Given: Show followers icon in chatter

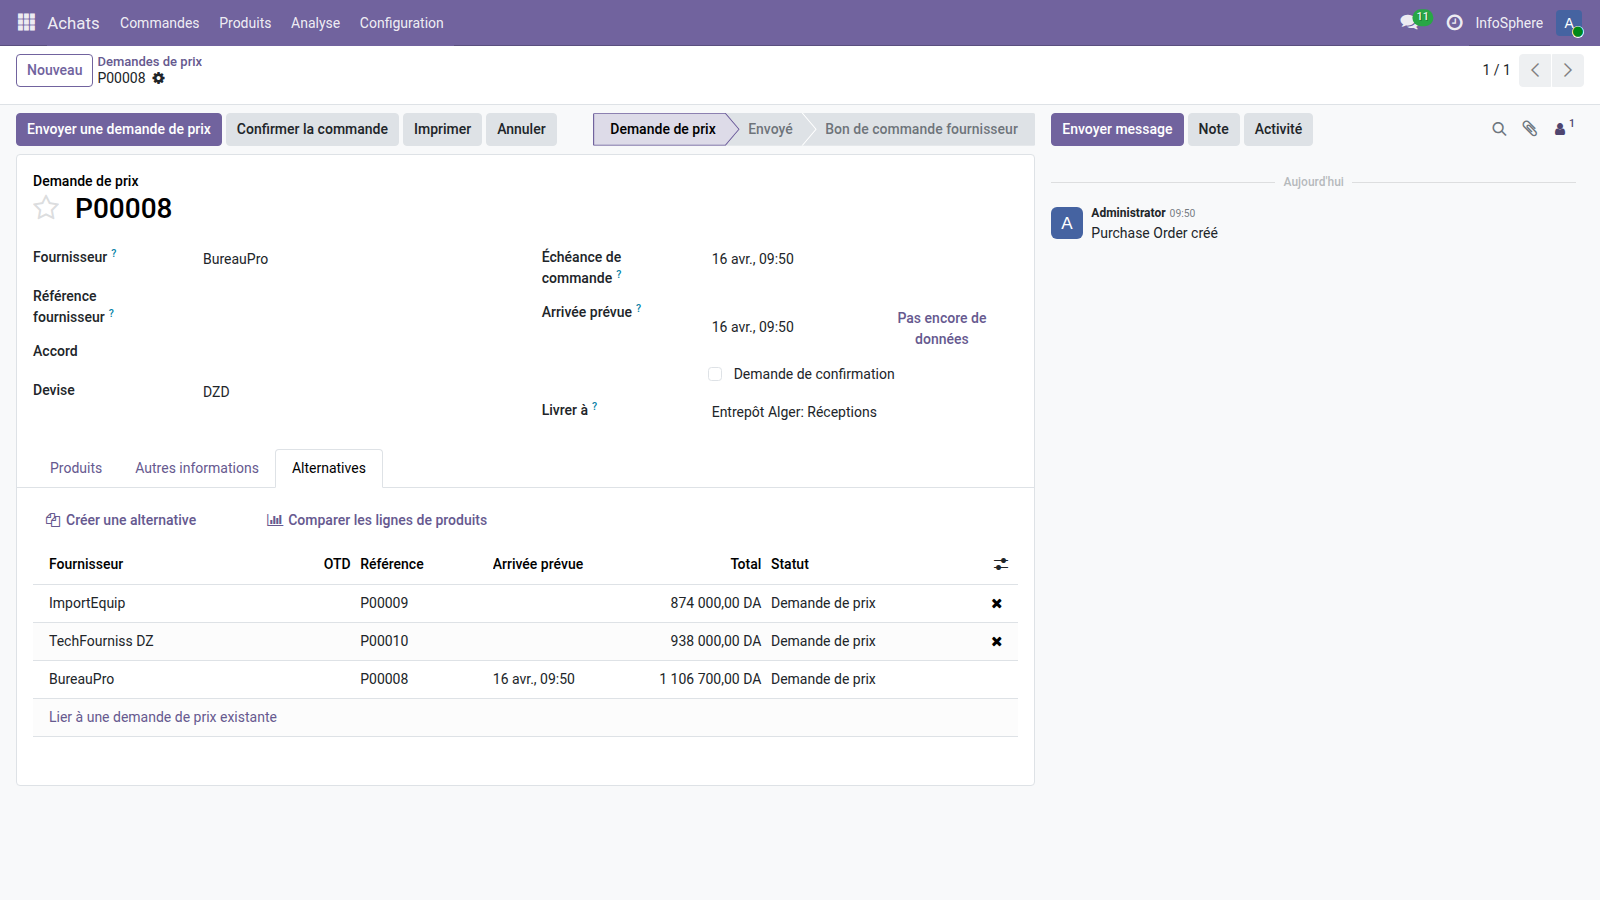Looking at the screenshot, I should click(1561, 129).
